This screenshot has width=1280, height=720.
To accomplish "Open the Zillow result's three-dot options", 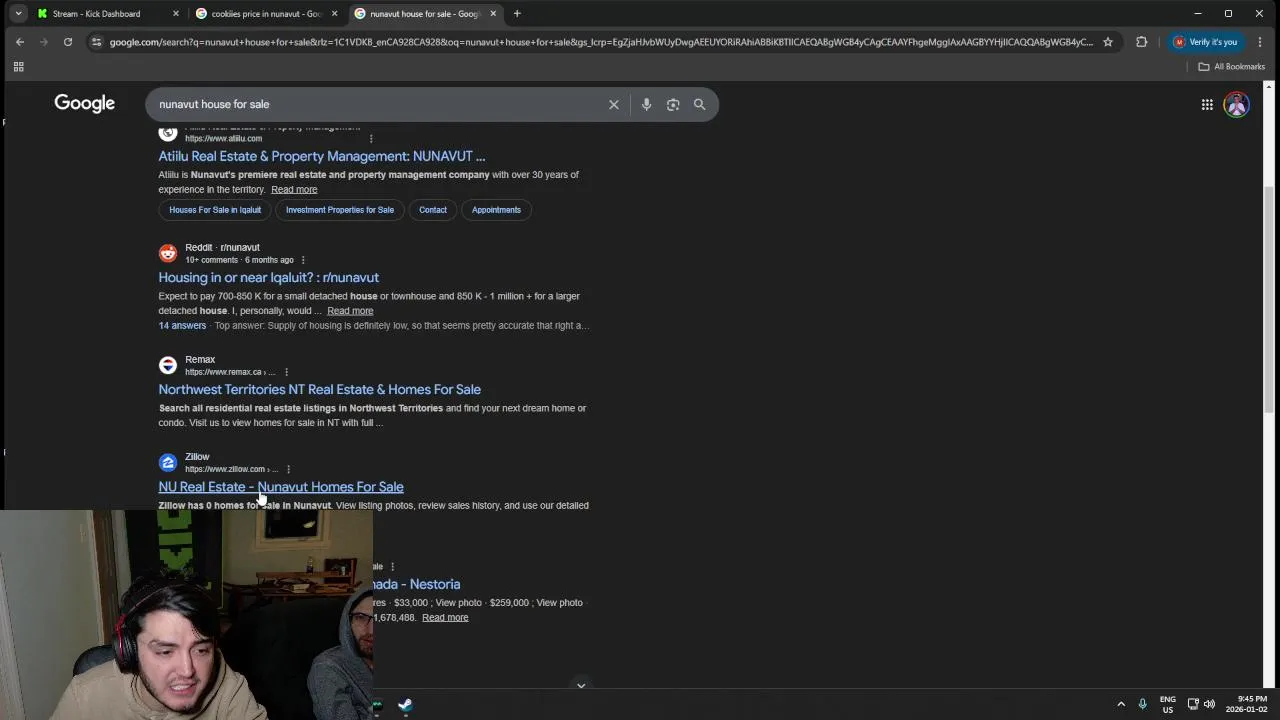I will 288,469.
